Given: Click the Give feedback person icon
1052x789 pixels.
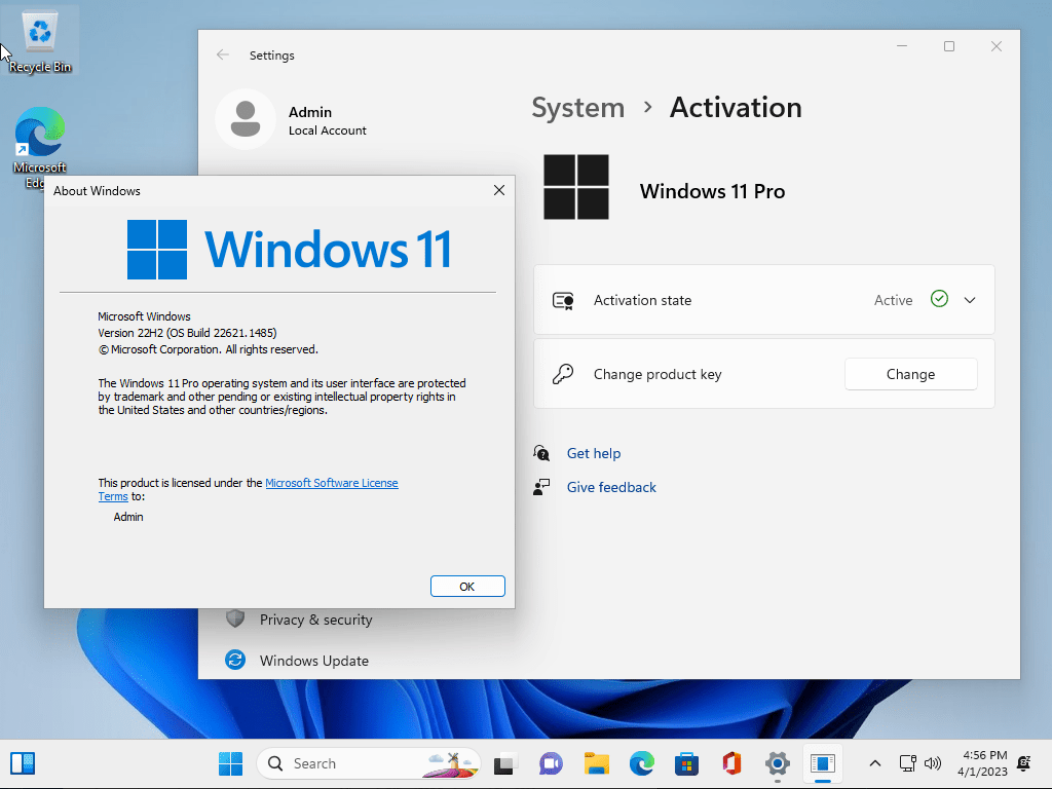Looking at the screenshot, I should pyautogui.click(x=541, y=487).
